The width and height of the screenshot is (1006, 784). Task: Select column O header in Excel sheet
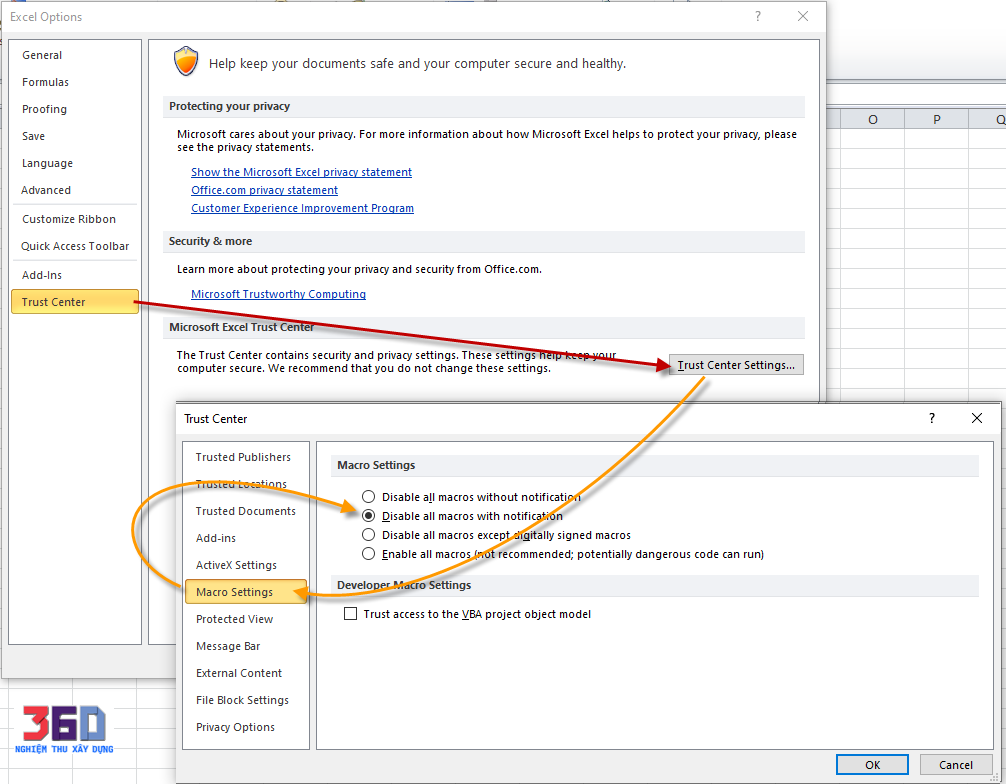coord(873,119)
